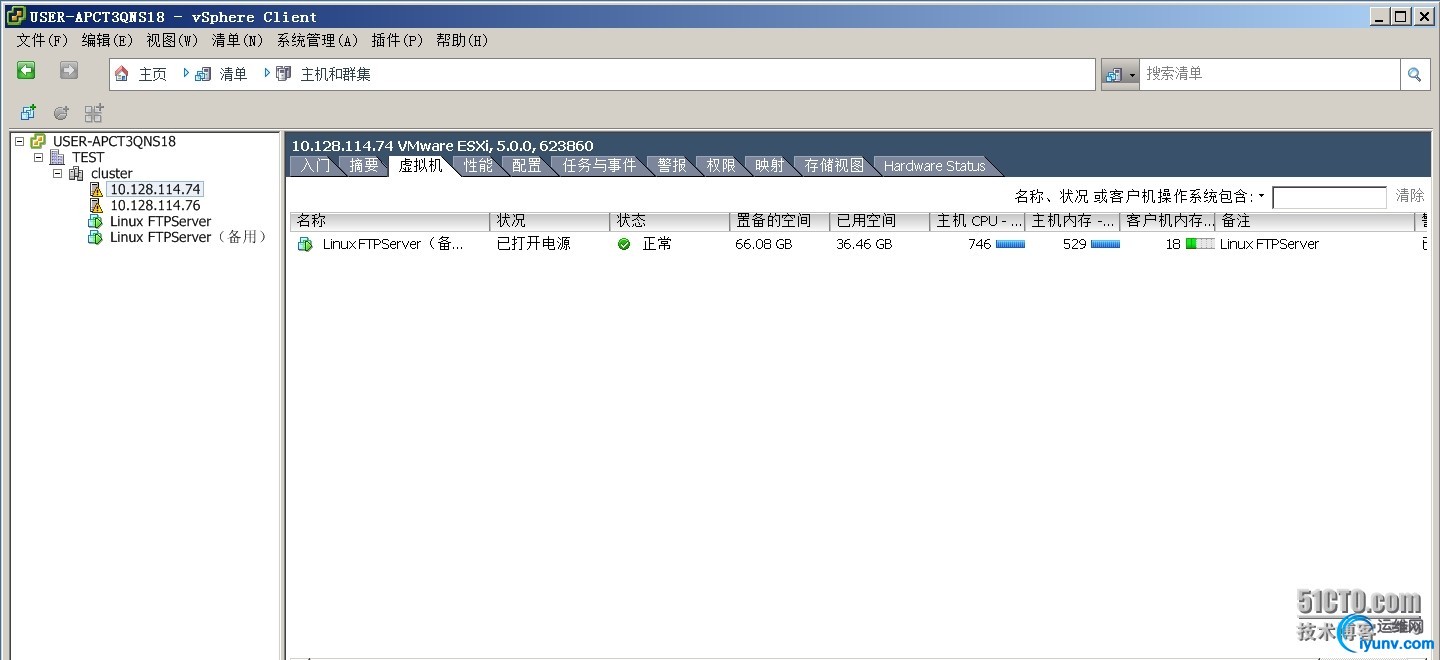Click the New Resource Pool toolbar icon
This screenshot has width=1440, height=660.
[x=61, y=113]
